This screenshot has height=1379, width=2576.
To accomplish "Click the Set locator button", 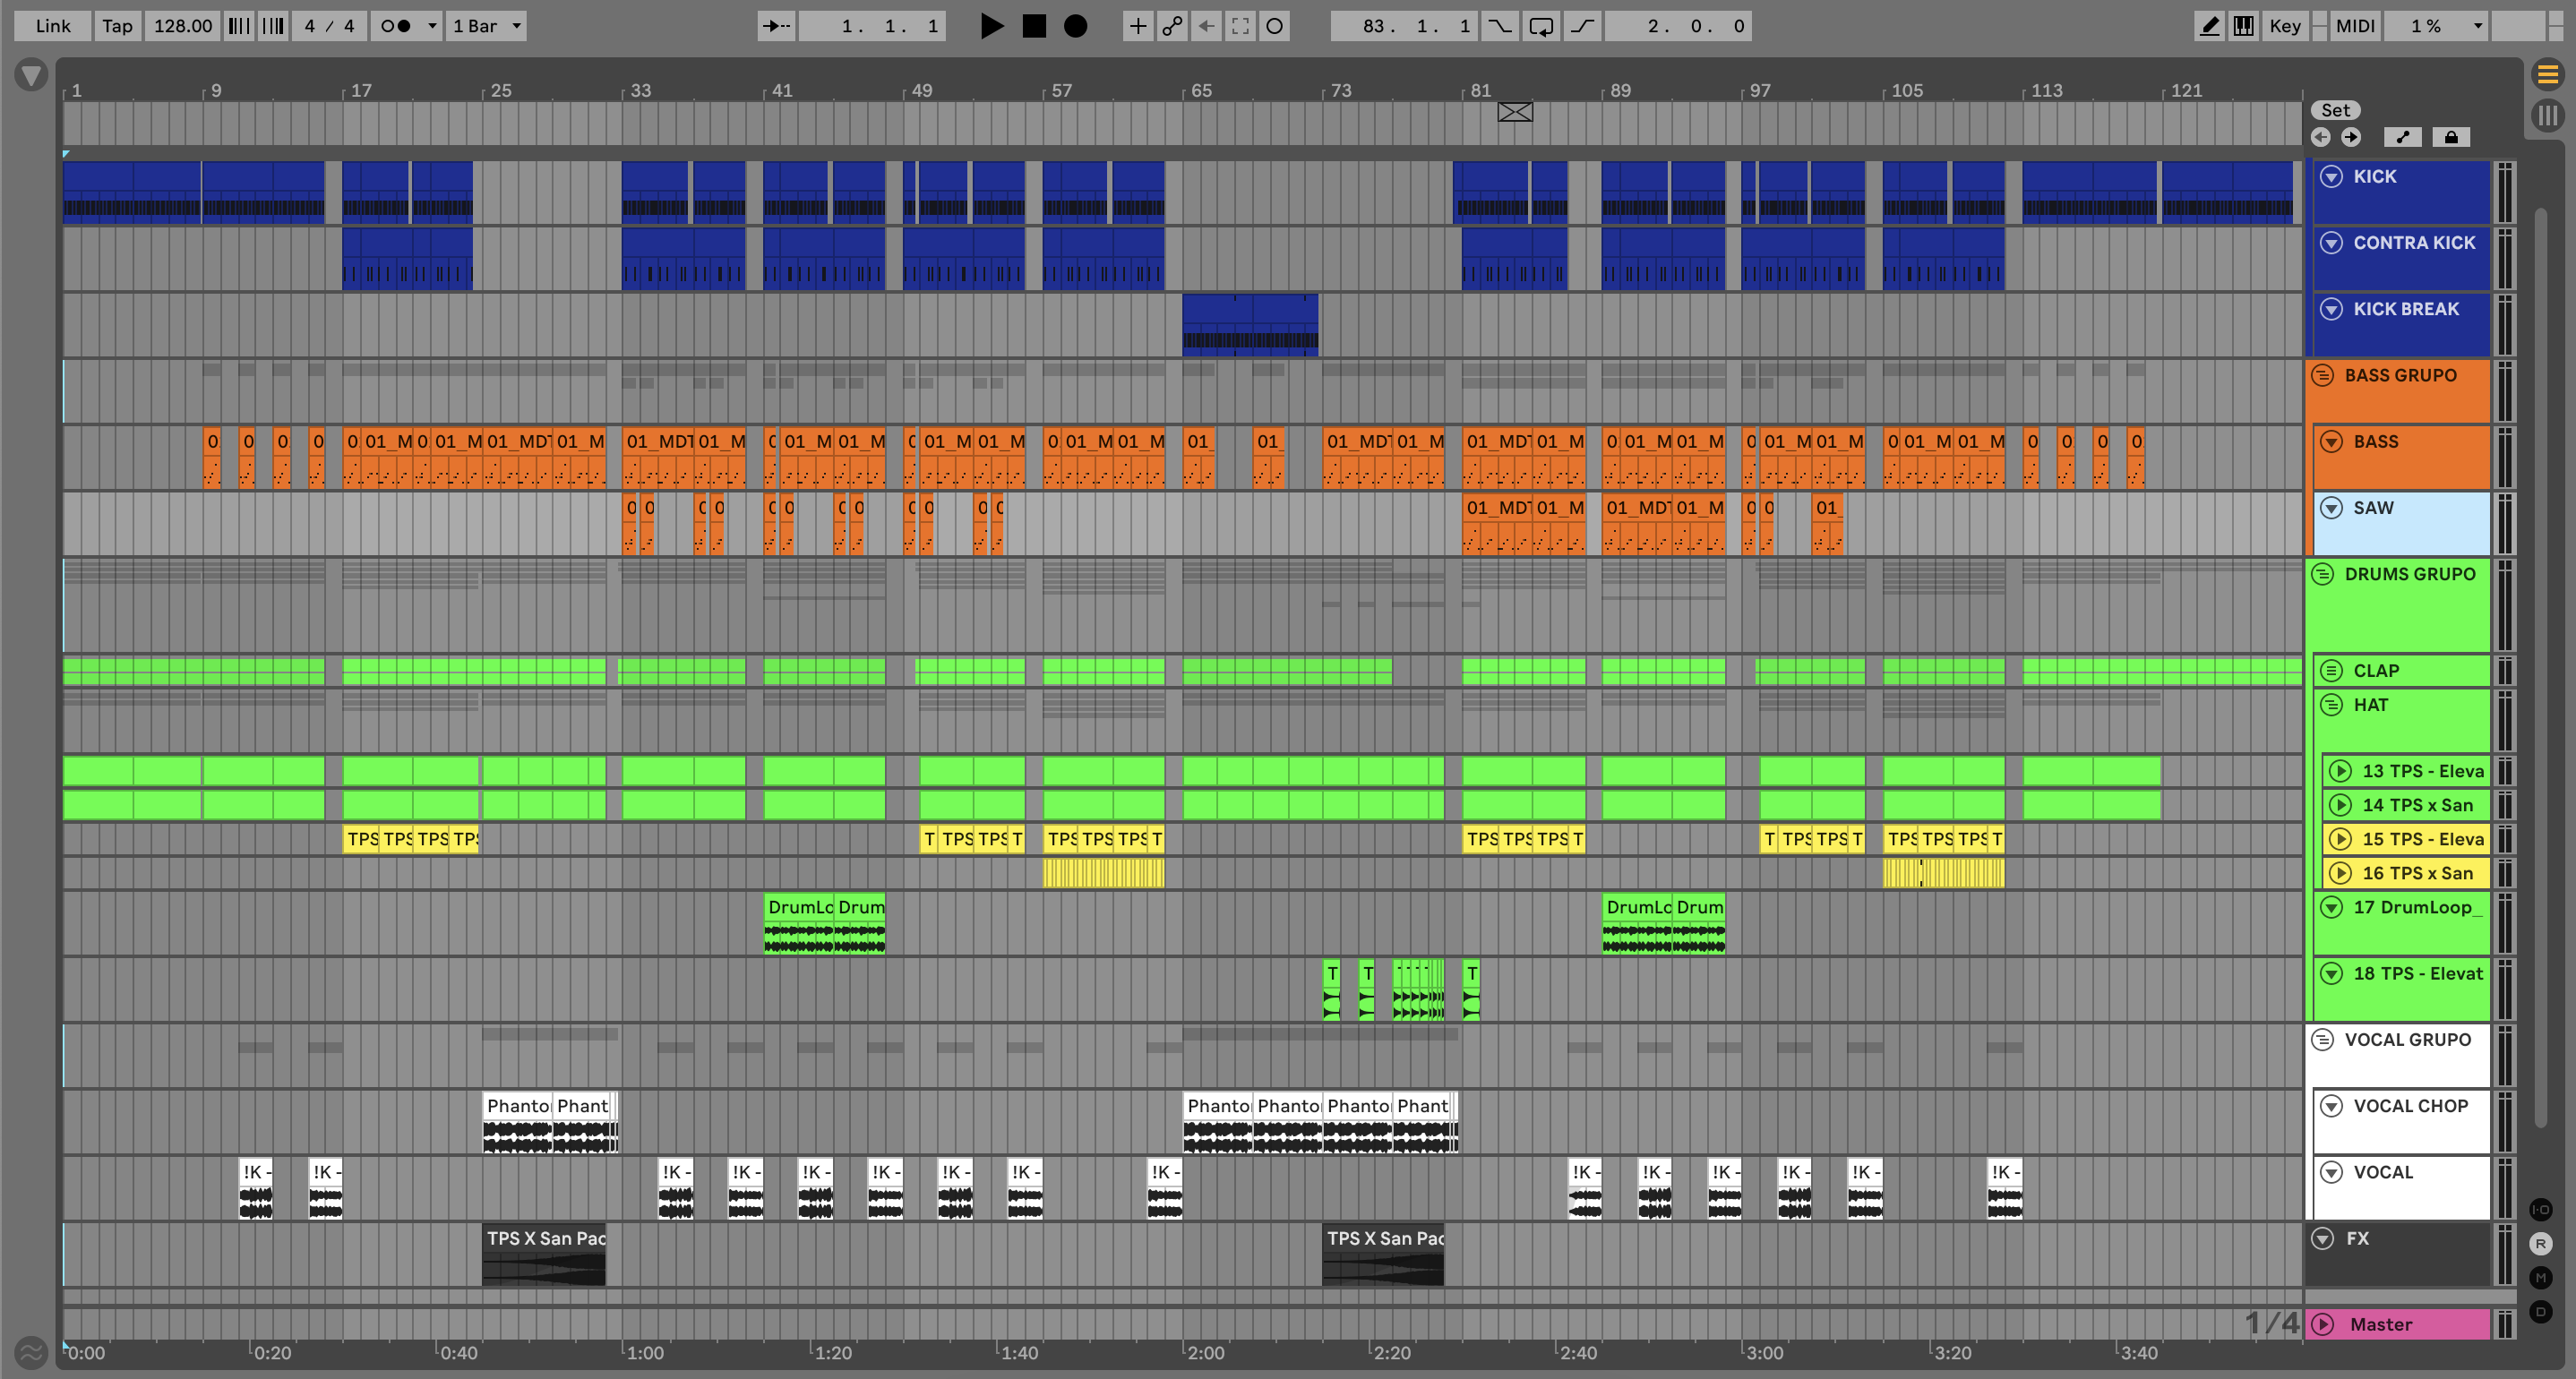I will click(x=2335, y=110).
